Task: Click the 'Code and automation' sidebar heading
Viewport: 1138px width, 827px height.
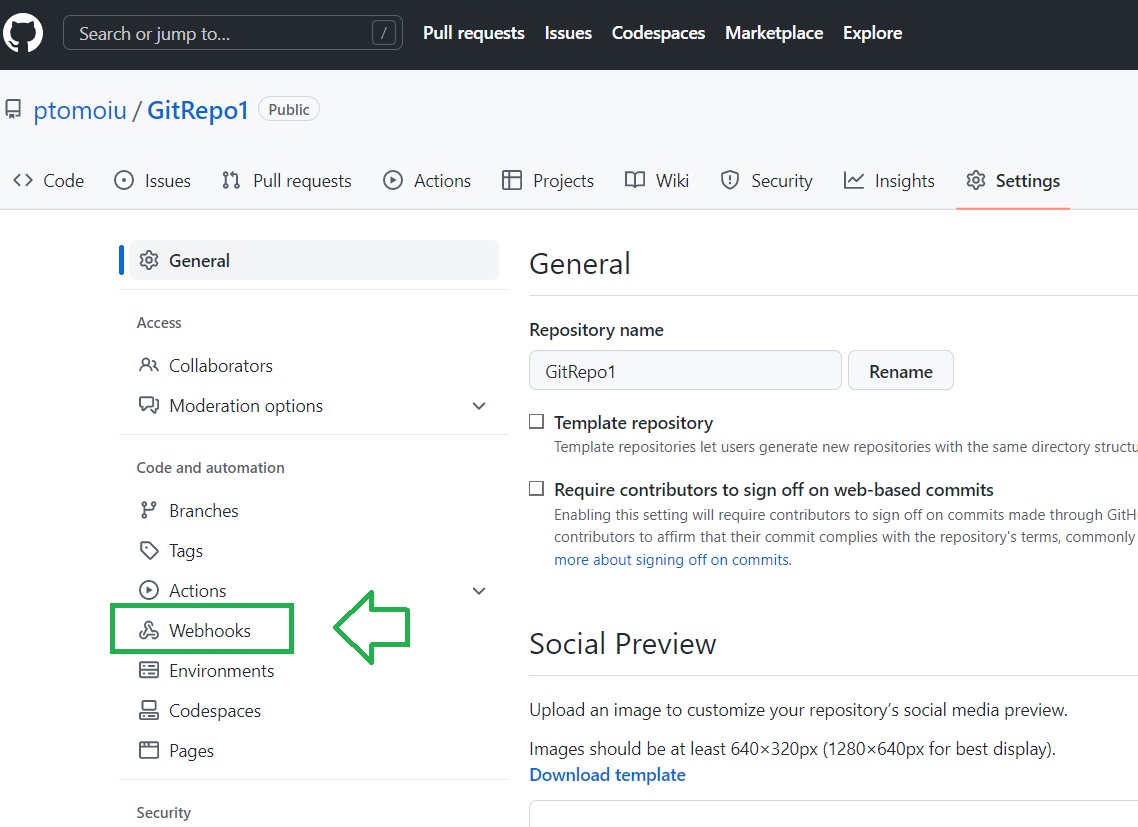Action: (210, 468)
